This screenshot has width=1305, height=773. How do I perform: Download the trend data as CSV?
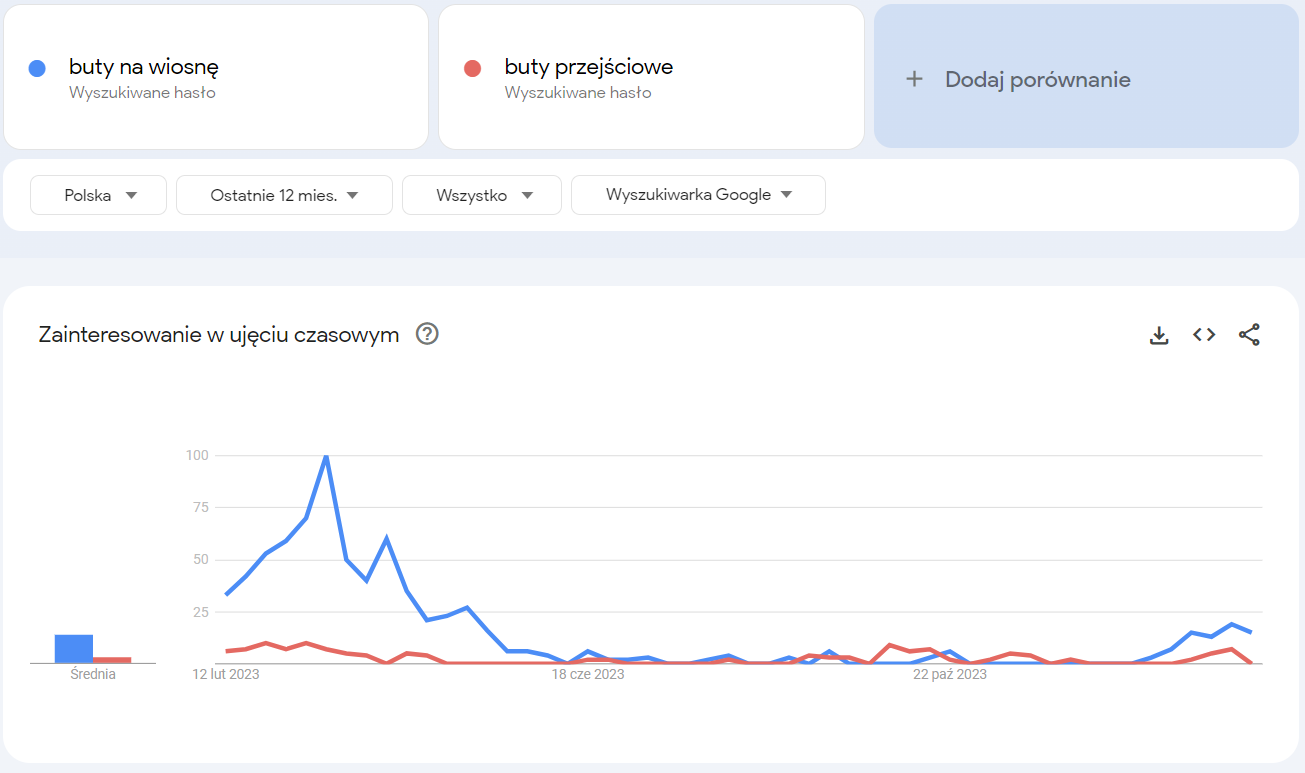tap(1158, 334)
